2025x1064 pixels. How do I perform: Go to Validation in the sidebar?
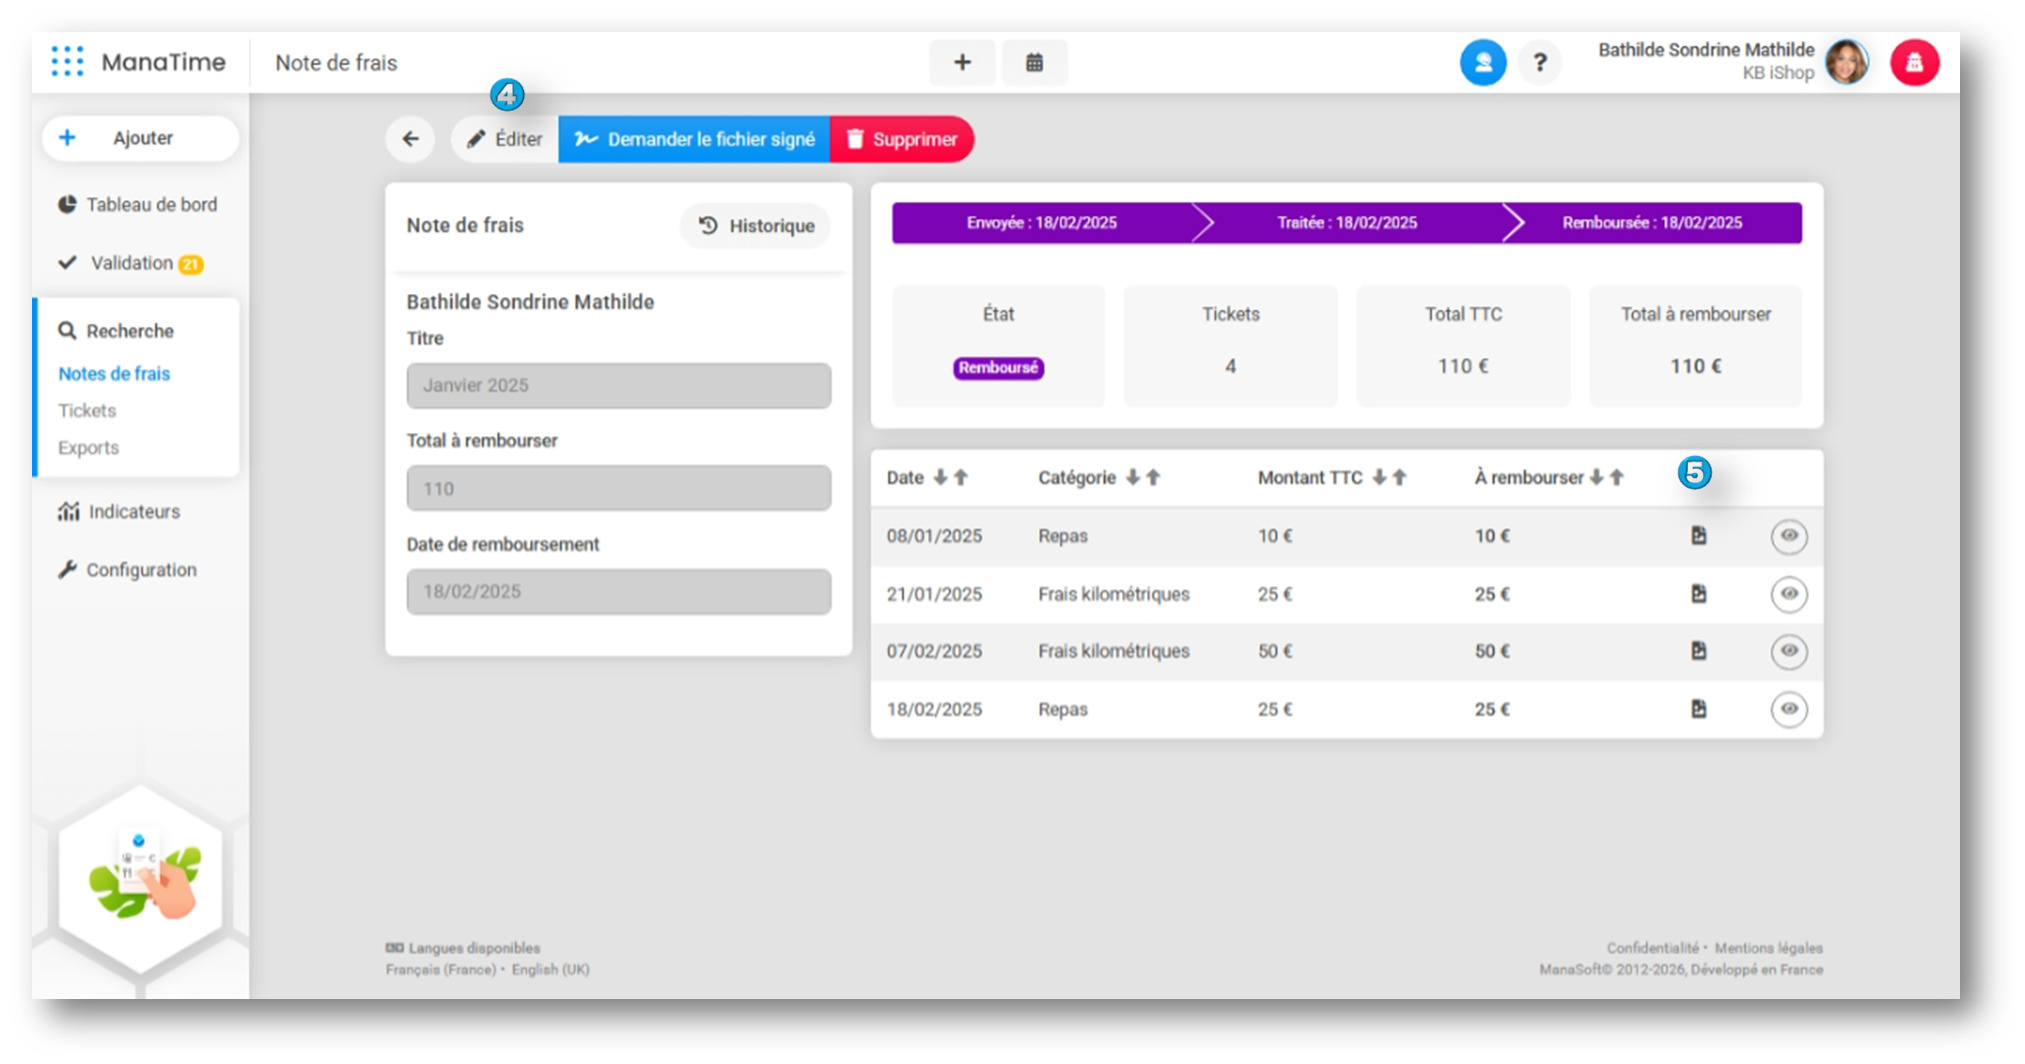[131, 263]
